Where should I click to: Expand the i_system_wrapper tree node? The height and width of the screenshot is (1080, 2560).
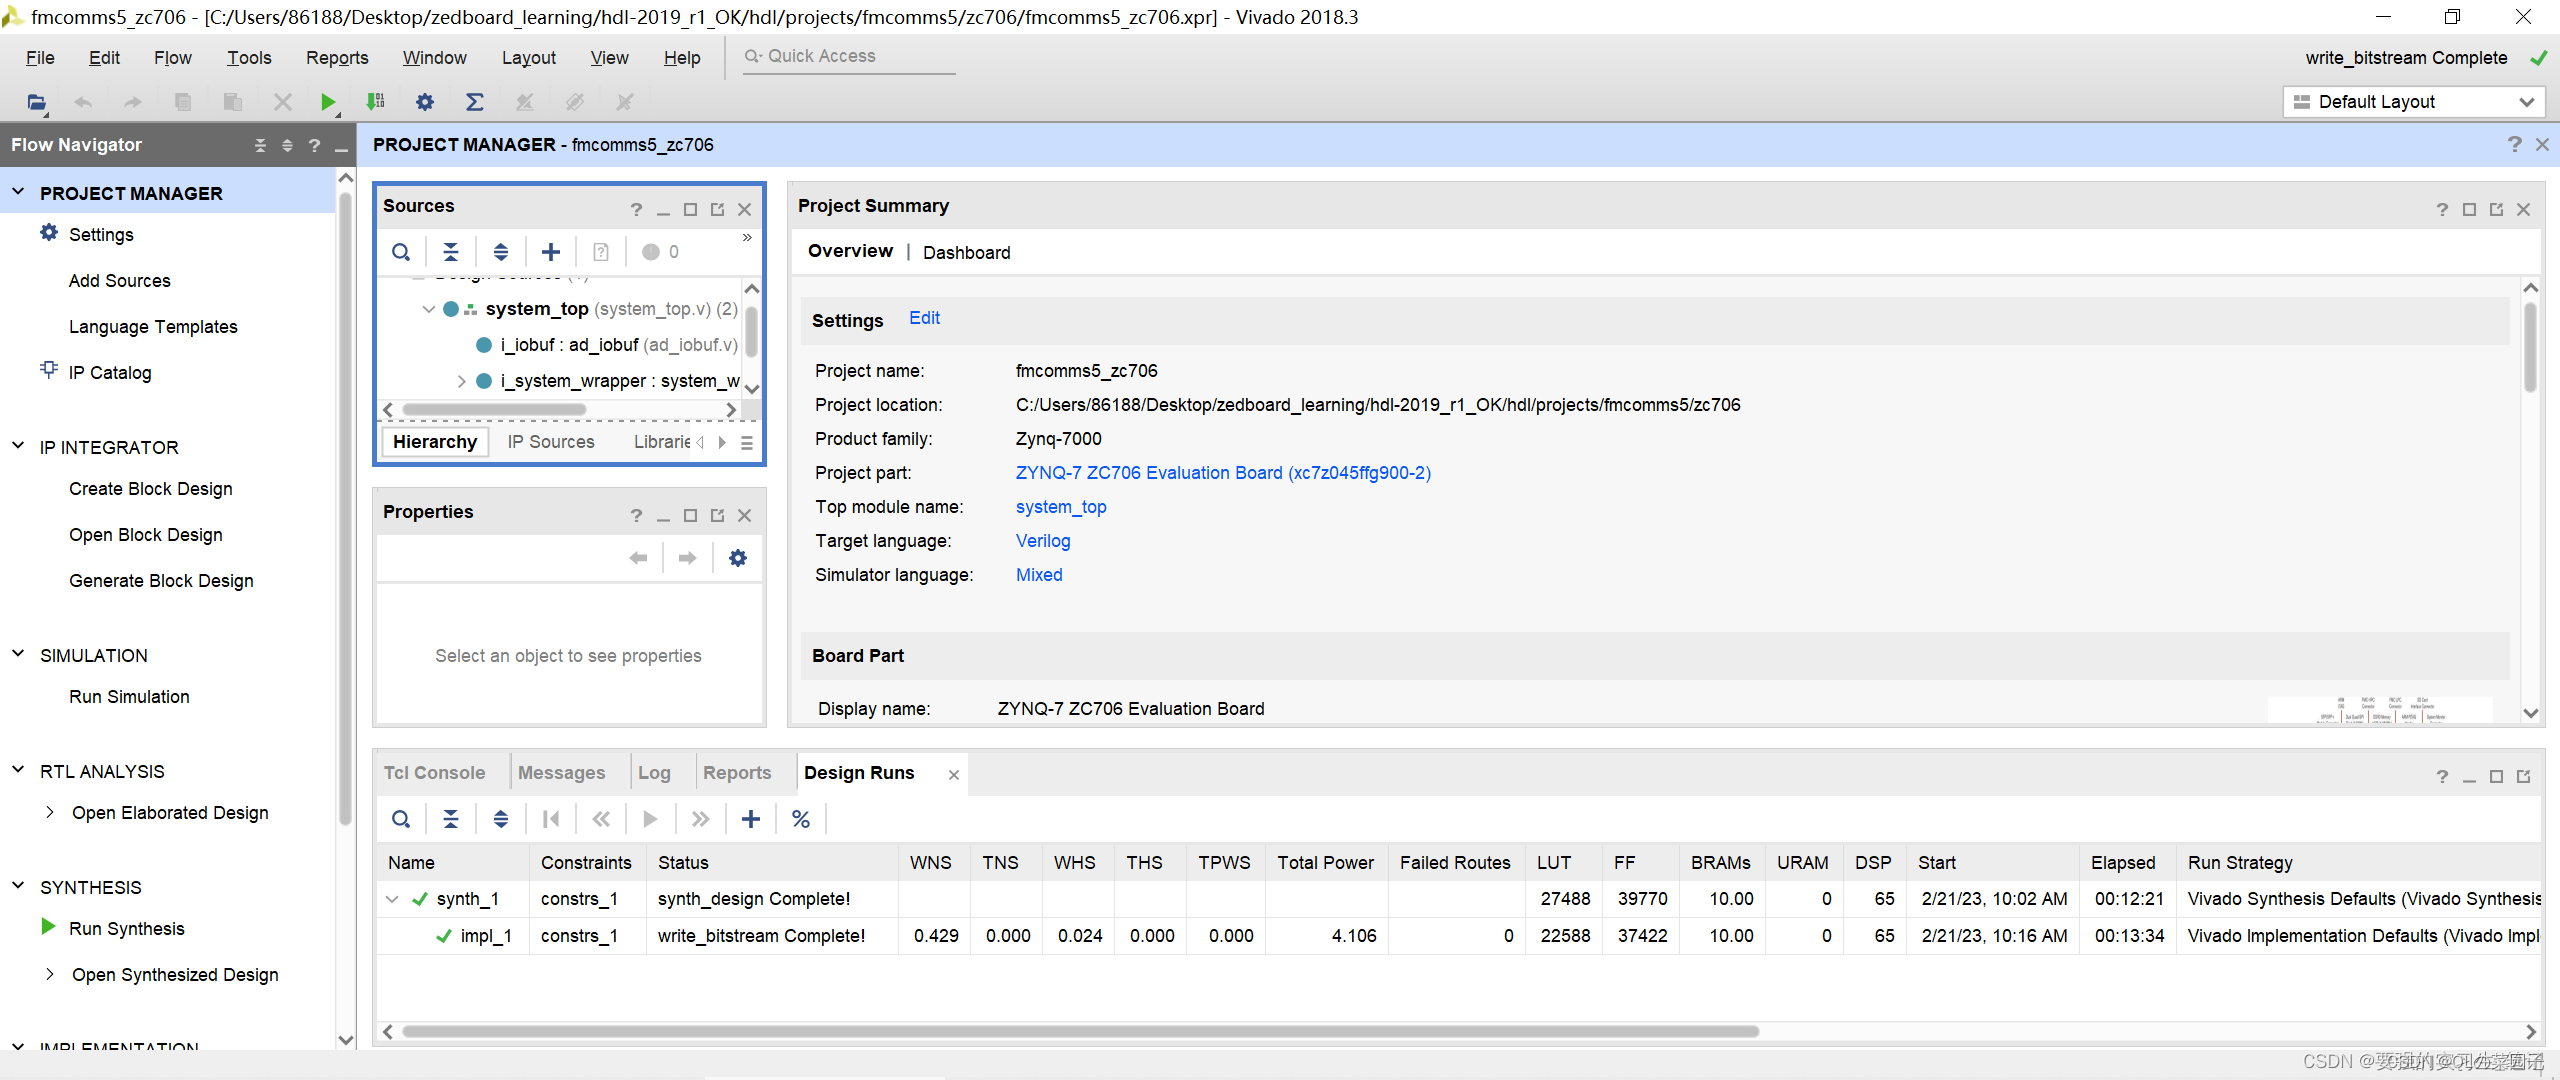[461, 381]
